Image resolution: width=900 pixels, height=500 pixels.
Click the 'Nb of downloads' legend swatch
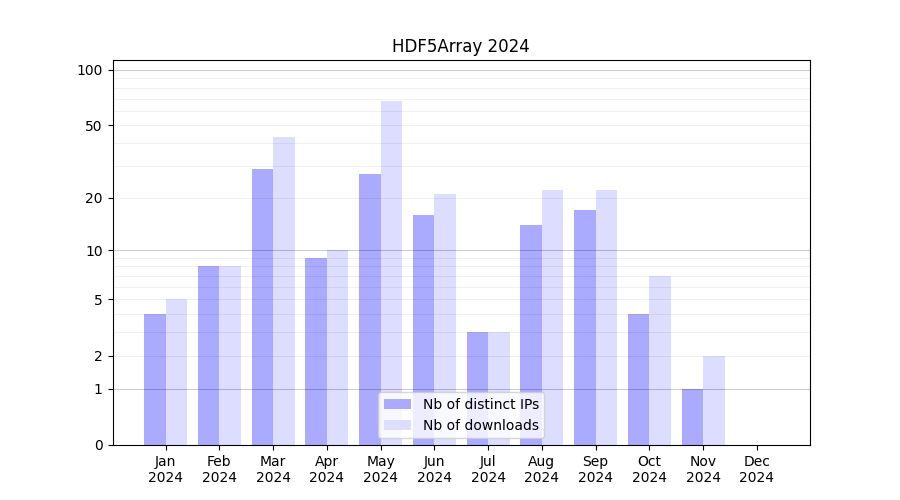[397, 425]
